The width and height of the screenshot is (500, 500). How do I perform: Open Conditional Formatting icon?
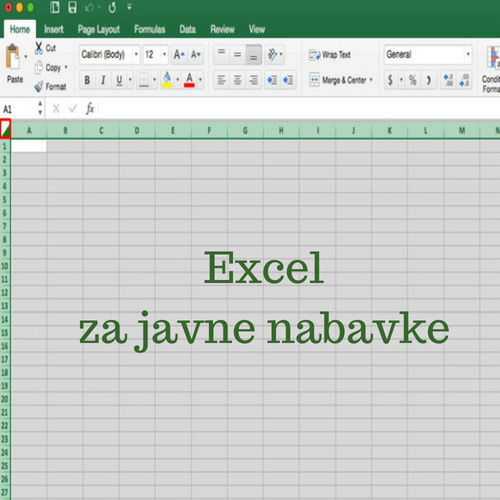[493, 57]
